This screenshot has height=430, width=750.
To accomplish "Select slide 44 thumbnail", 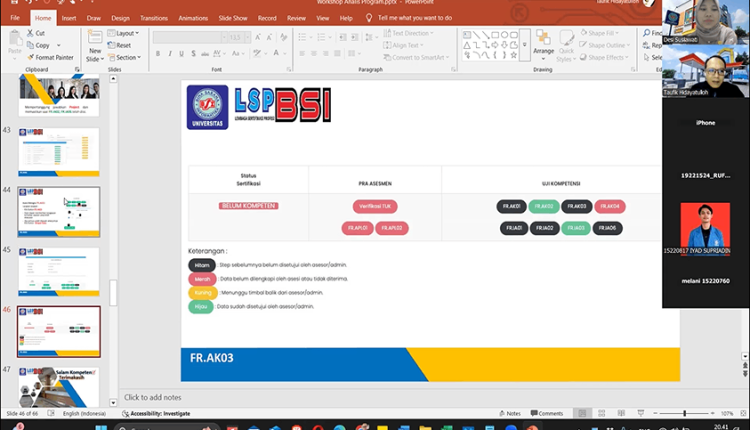I will pos(59,212).
